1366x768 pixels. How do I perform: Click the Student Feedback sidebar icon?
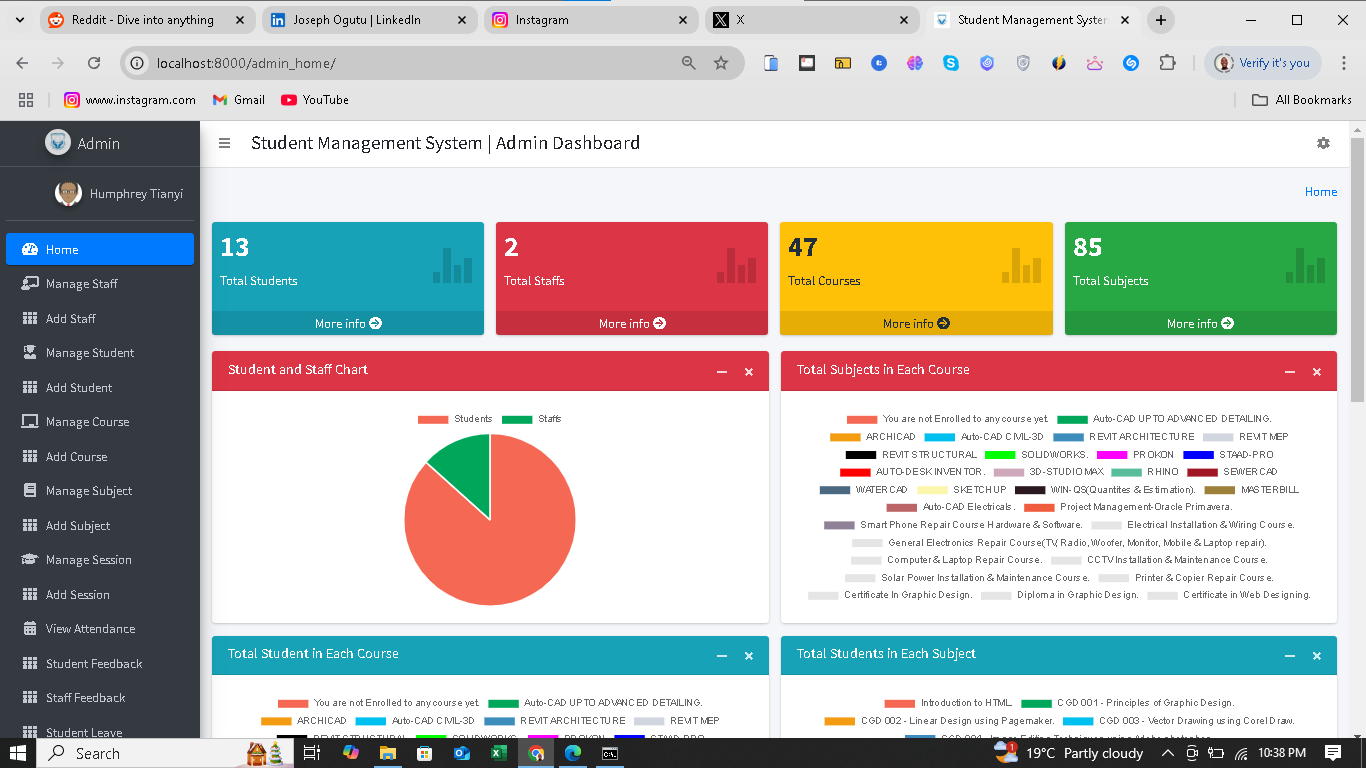(x=31, y=663)
